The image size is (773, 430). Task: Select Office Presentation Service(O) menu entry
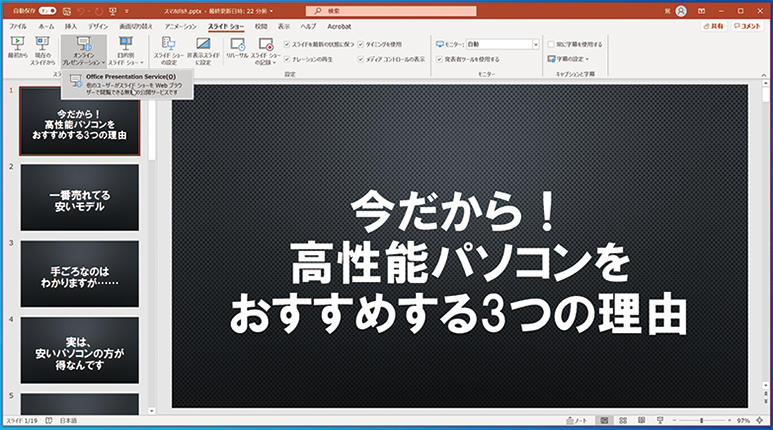click(x=127, y=84)
